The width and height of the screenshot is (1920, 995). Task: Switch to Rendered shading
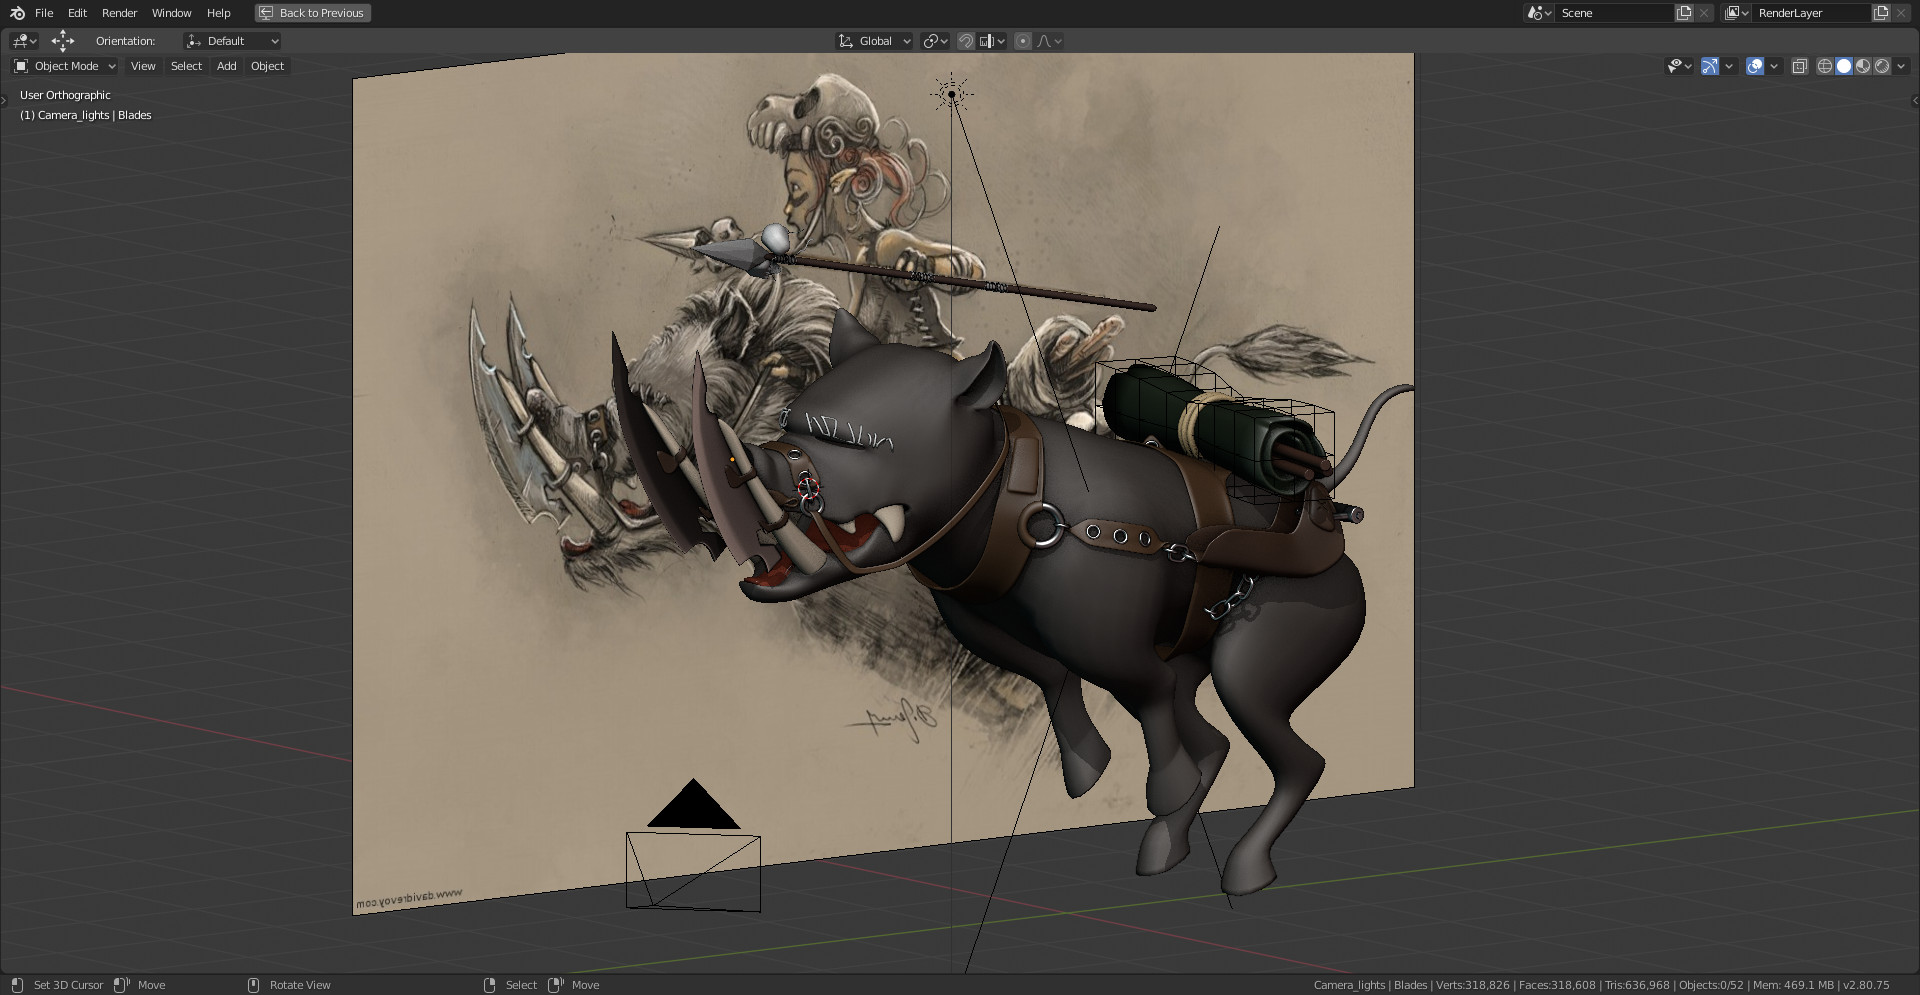[x=1882, y=66]
